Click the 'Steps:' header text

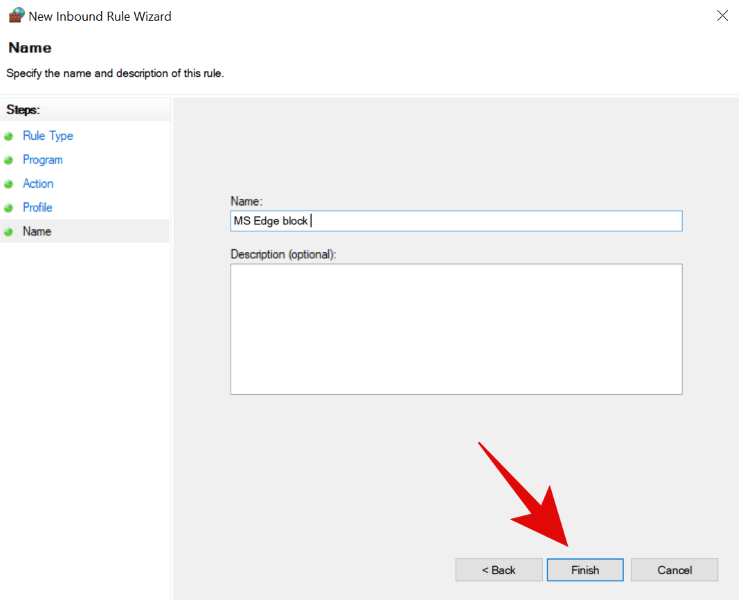pyautogui.click(x=23, y=110)
